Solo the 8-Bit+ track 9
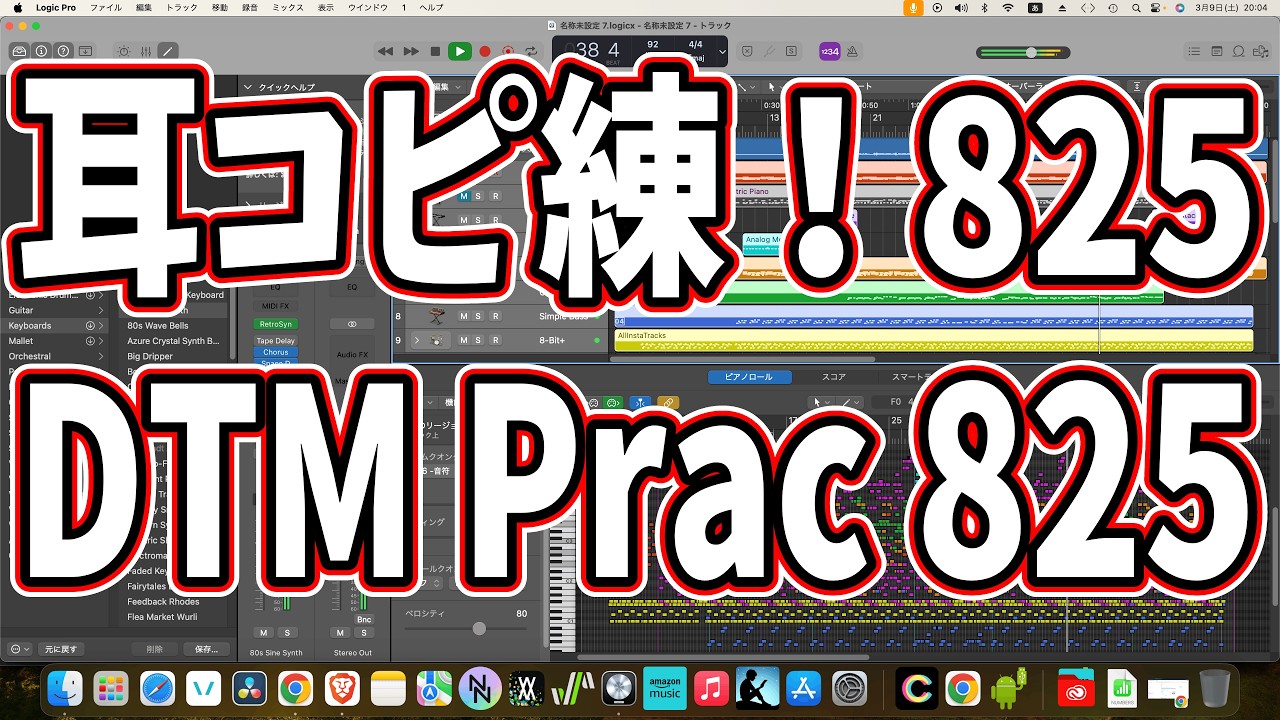Screen dimensions: 1280x720 coord(478,341)
